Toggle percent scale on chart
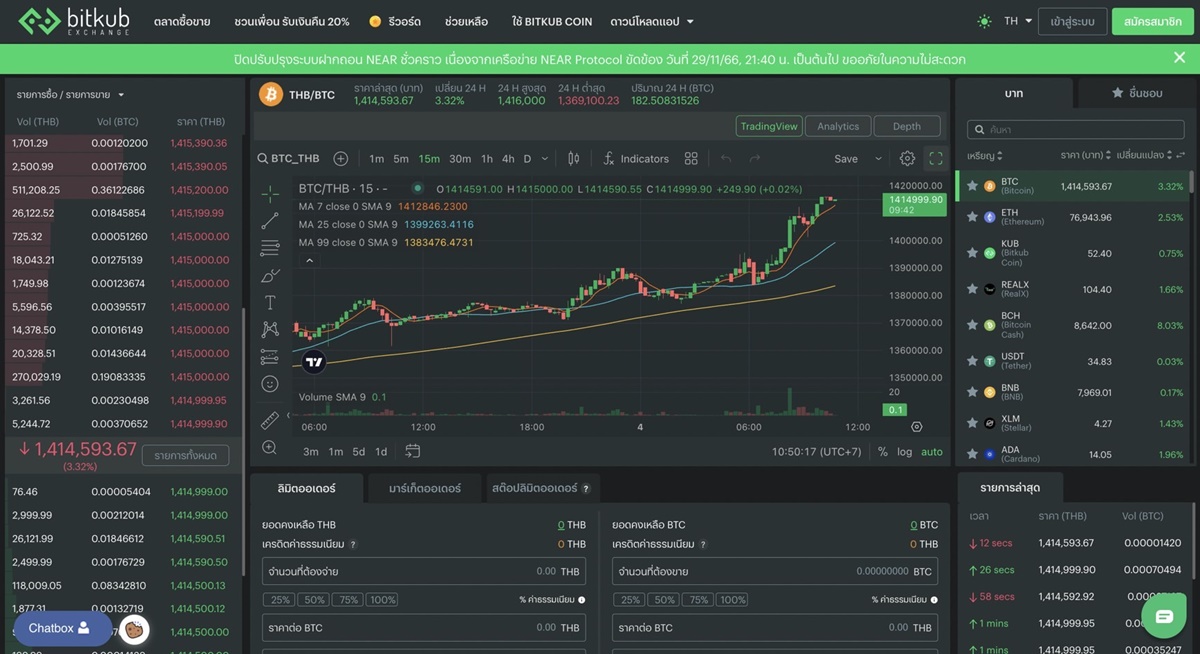This screenshot has width=1200, height=654. pos(883,452)
